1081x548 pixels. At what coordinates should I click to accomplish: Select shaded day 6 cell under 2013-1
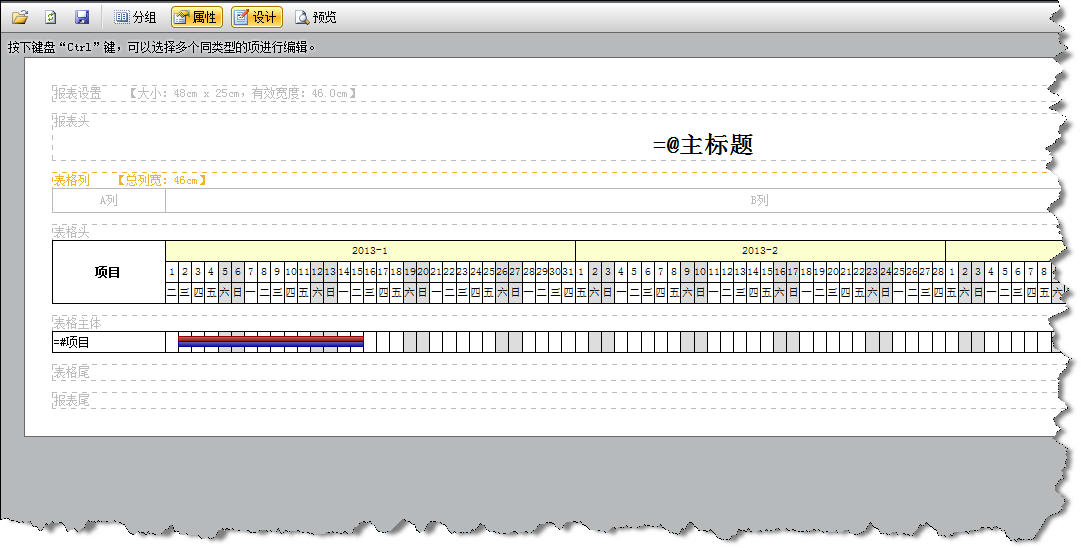(238, 272)
